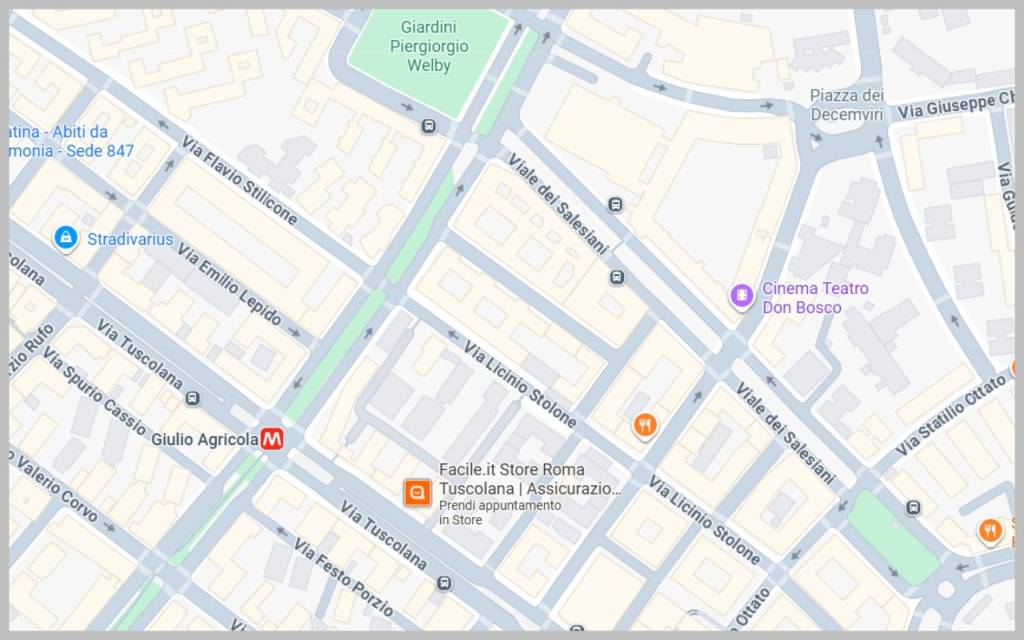Select the Giulio Agricola station name label
The image size is (1024, 640).
coord(204,440)
